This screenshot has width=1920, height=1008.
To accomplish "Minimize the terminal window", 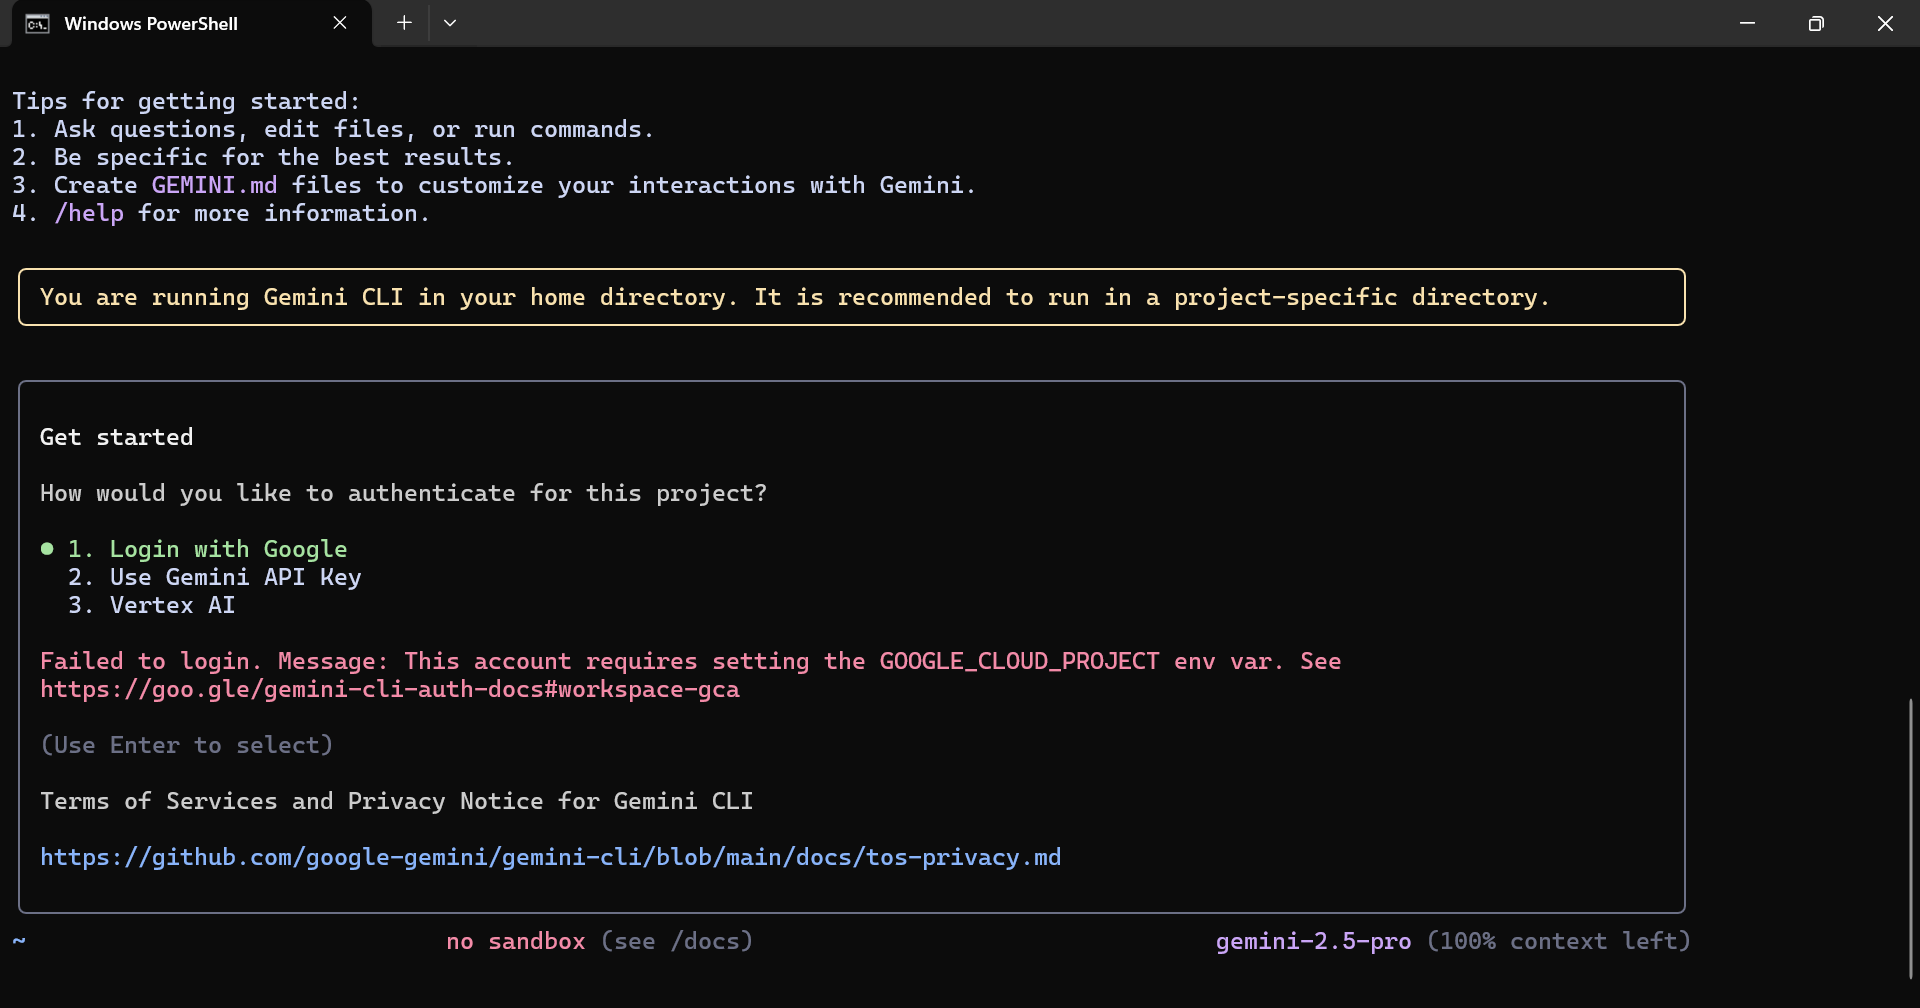I will (x=1747, y=23).
